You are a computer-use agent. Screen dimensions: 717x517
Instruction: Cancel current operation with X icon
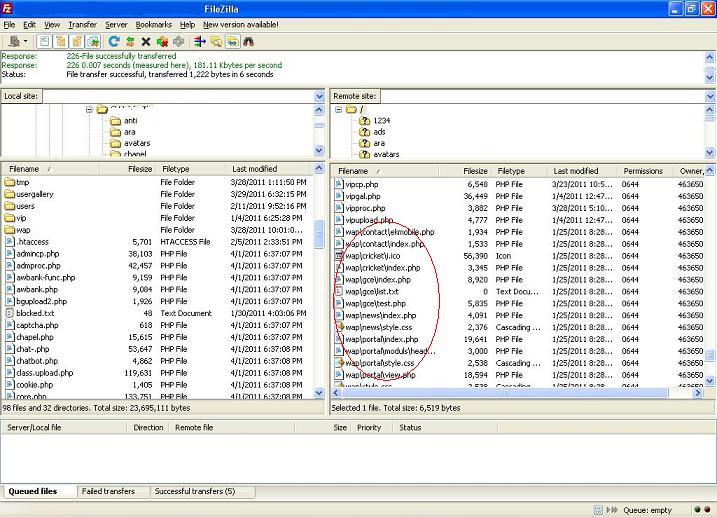(x=146, y=42)
